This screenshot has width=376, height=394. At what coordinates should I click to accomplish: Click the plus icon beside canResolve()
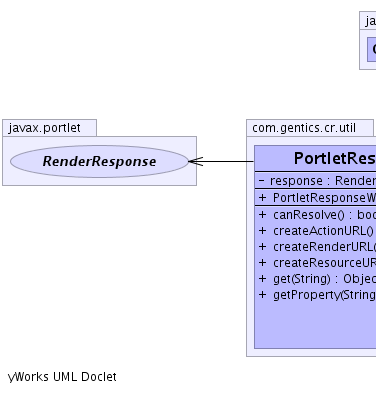262,215
